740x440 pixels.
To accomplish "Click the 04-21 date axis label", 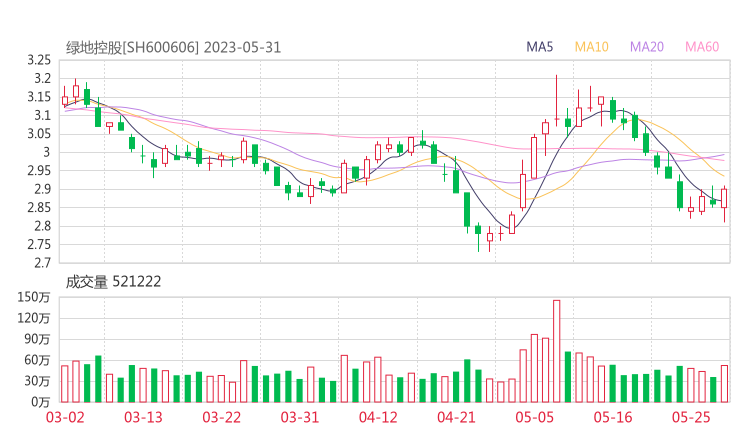I will pyautogui.click(x=456, y=417).
